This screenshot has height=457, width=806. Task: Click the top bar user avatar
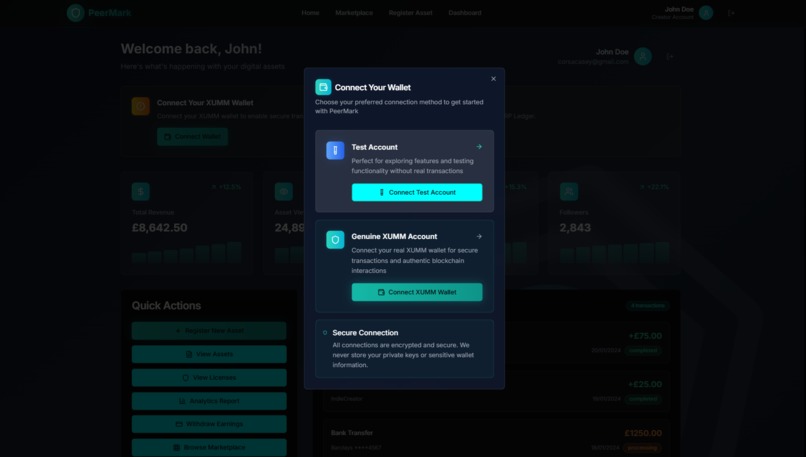click(x=706, y=13)
